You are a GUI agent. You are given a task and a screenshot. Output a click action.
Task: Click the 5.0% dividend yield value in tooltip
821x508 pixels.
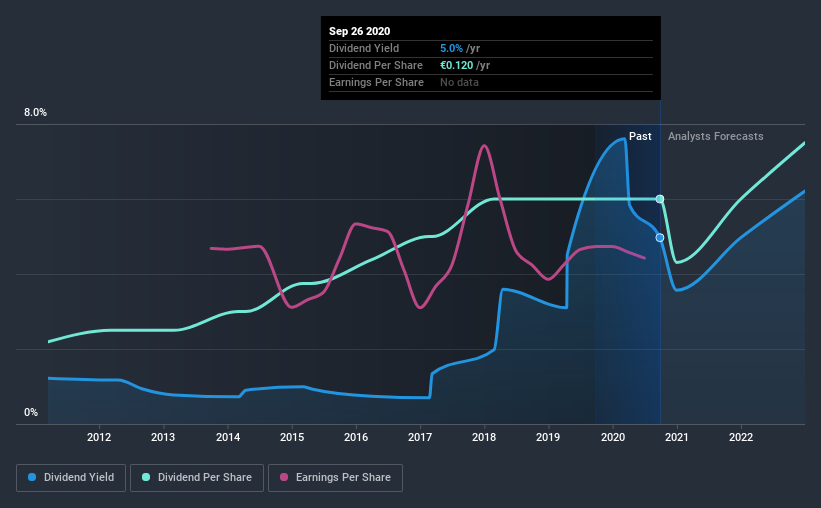pos(451,48)
